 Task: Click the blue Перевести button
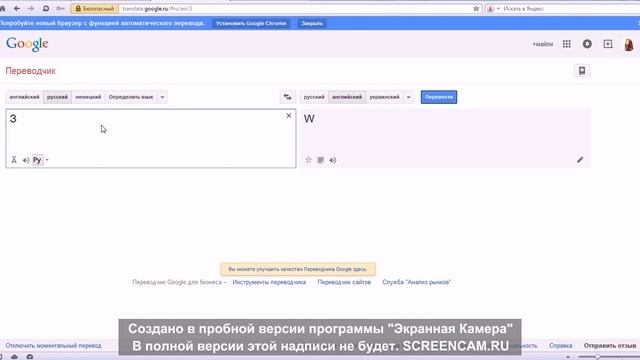pyautogui.click(x=439, y=97)
